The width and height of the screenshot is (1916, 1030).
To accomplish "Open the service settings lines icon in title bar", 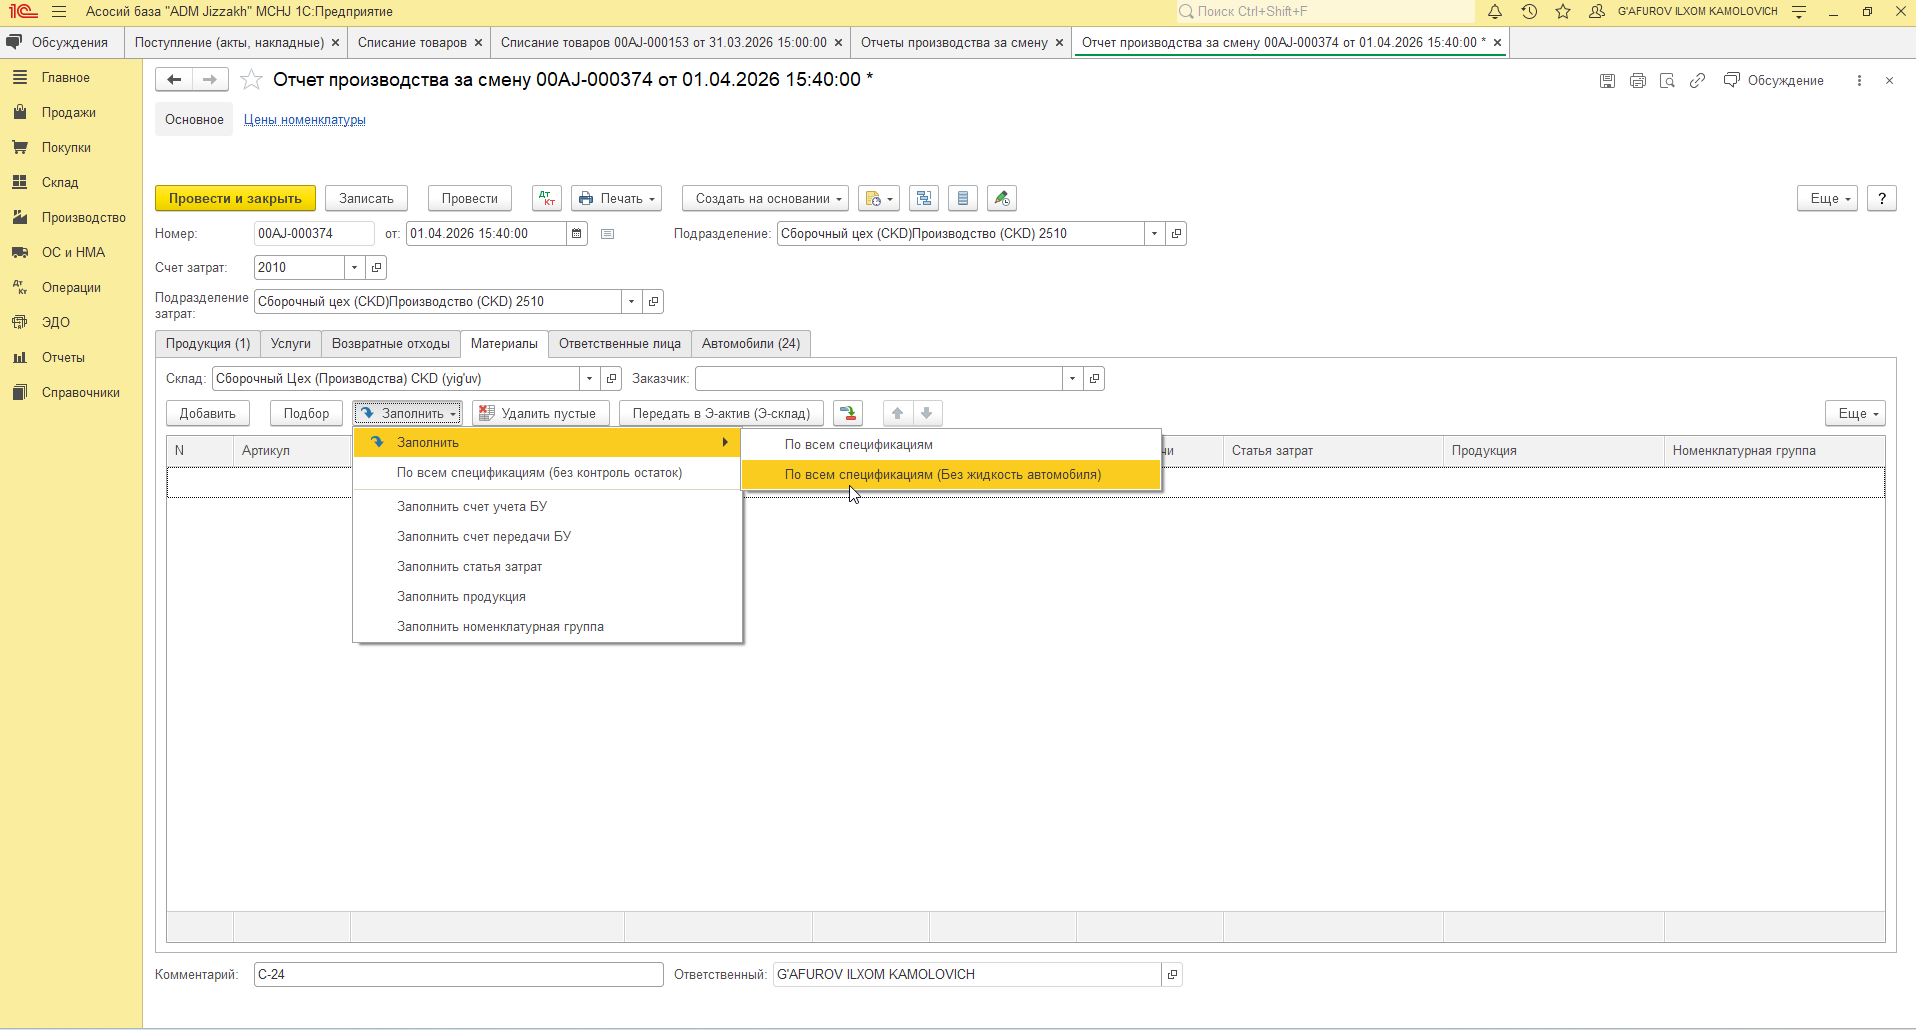I will click(1799, 12).
